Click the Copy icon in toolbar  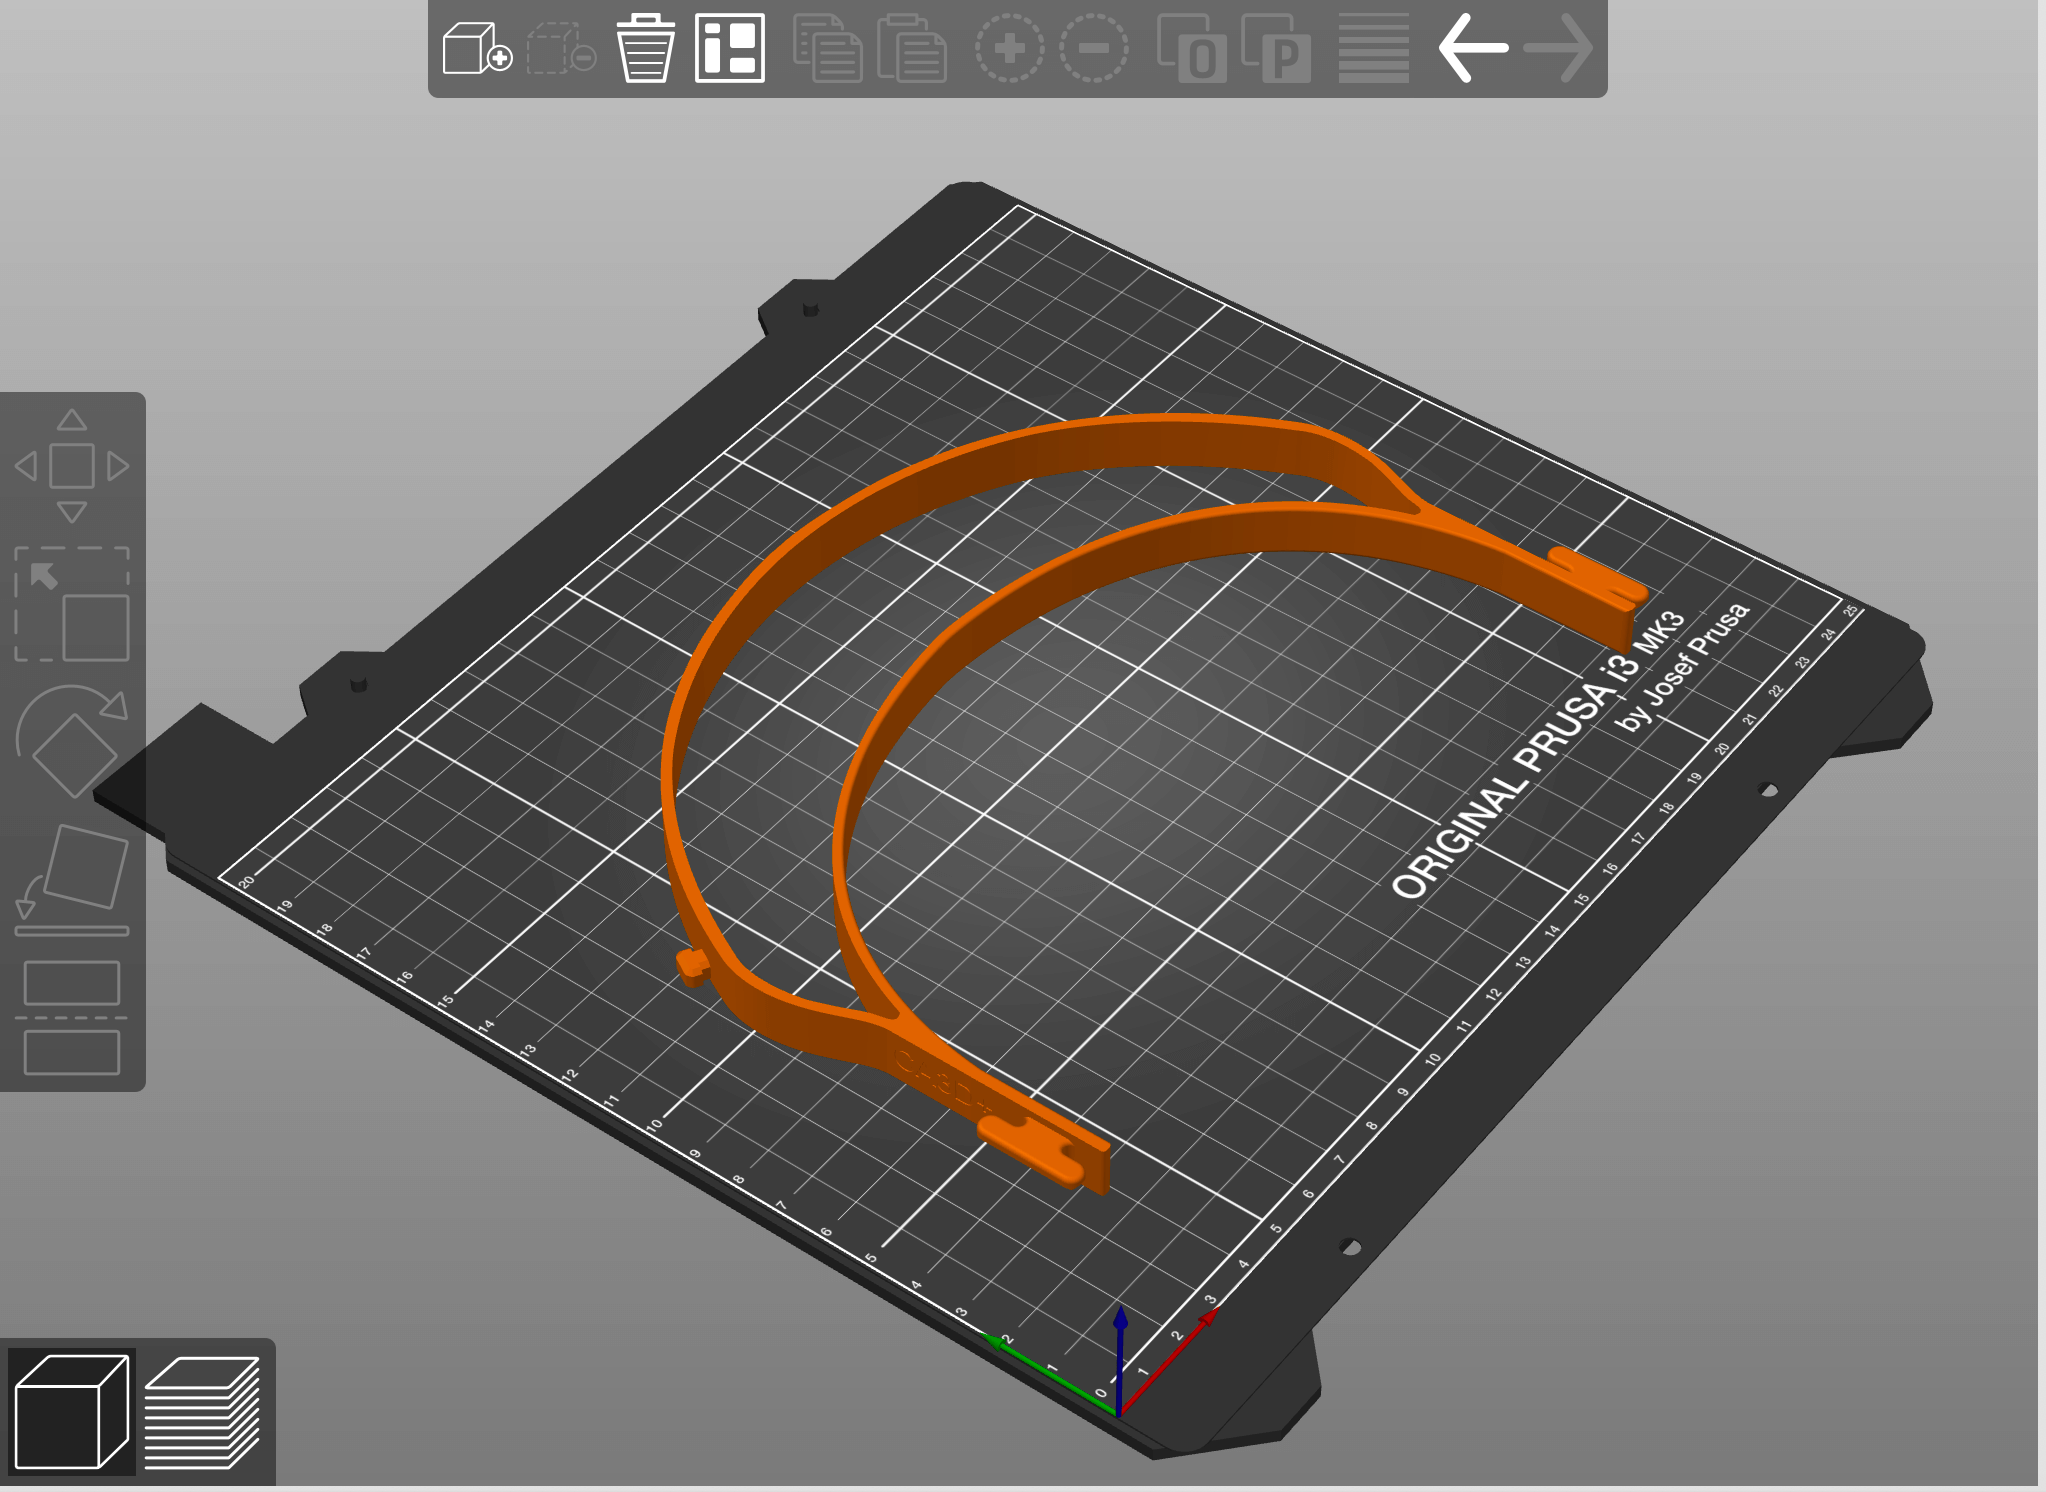(827, 48)
